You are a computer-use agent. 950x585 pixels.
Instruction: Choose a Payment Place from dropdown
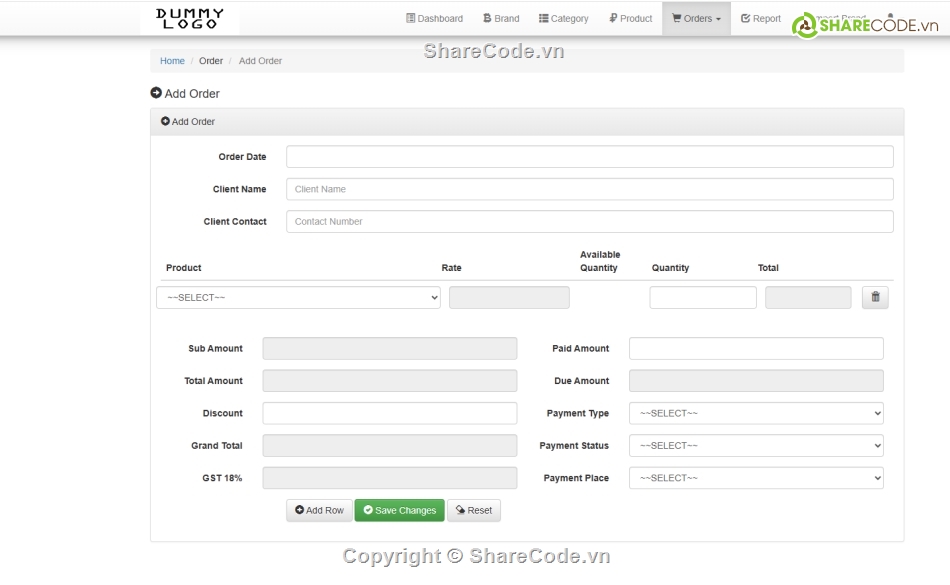coord(756,478)
